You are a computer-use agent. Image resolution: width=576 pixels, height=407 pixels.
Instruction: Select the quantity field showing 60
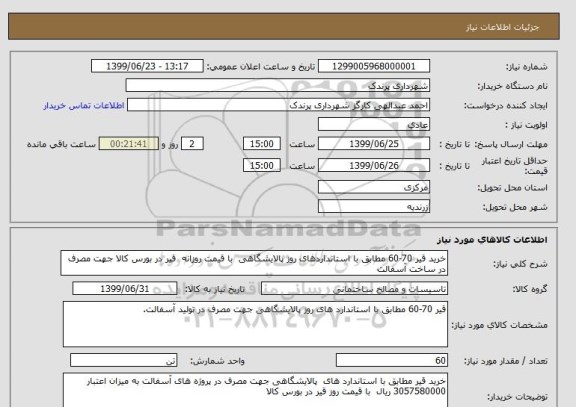[392, 360]
